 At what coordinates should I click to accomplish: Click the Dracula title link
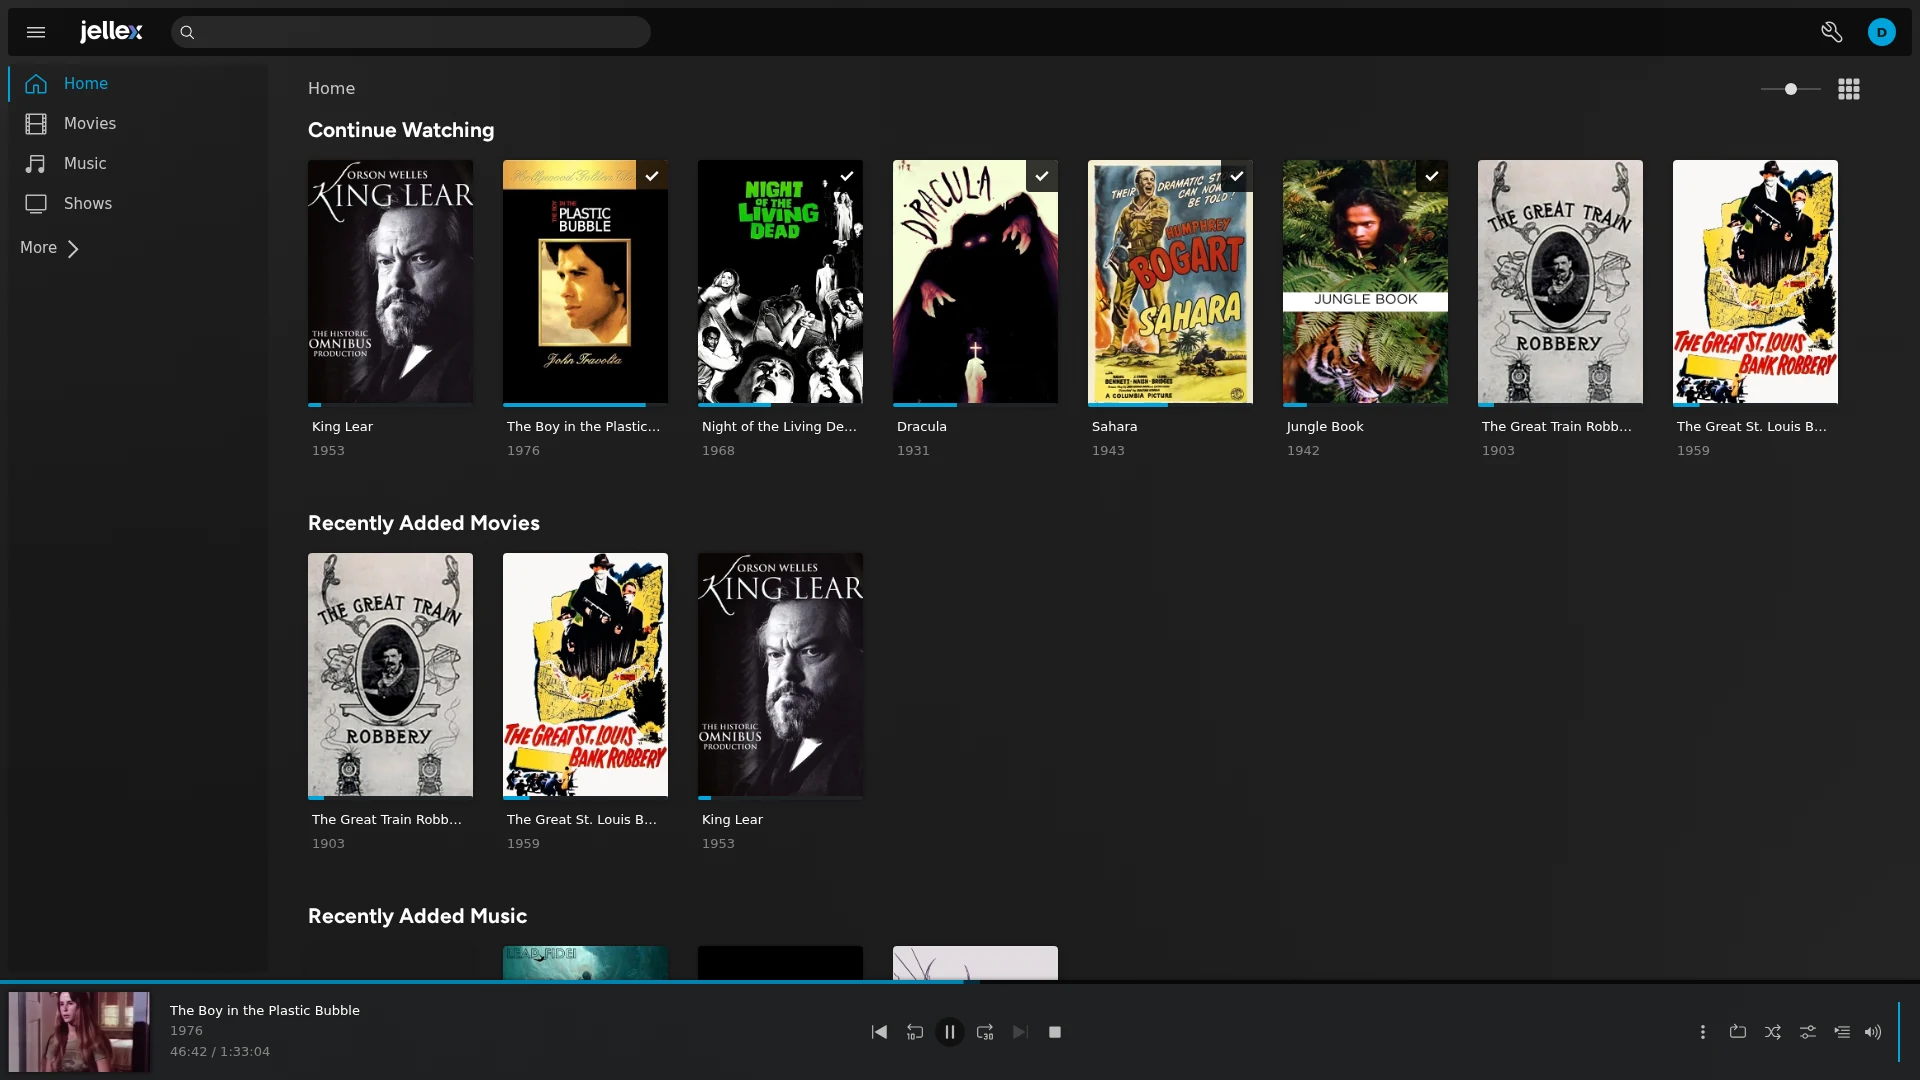[x=922, y=427]
